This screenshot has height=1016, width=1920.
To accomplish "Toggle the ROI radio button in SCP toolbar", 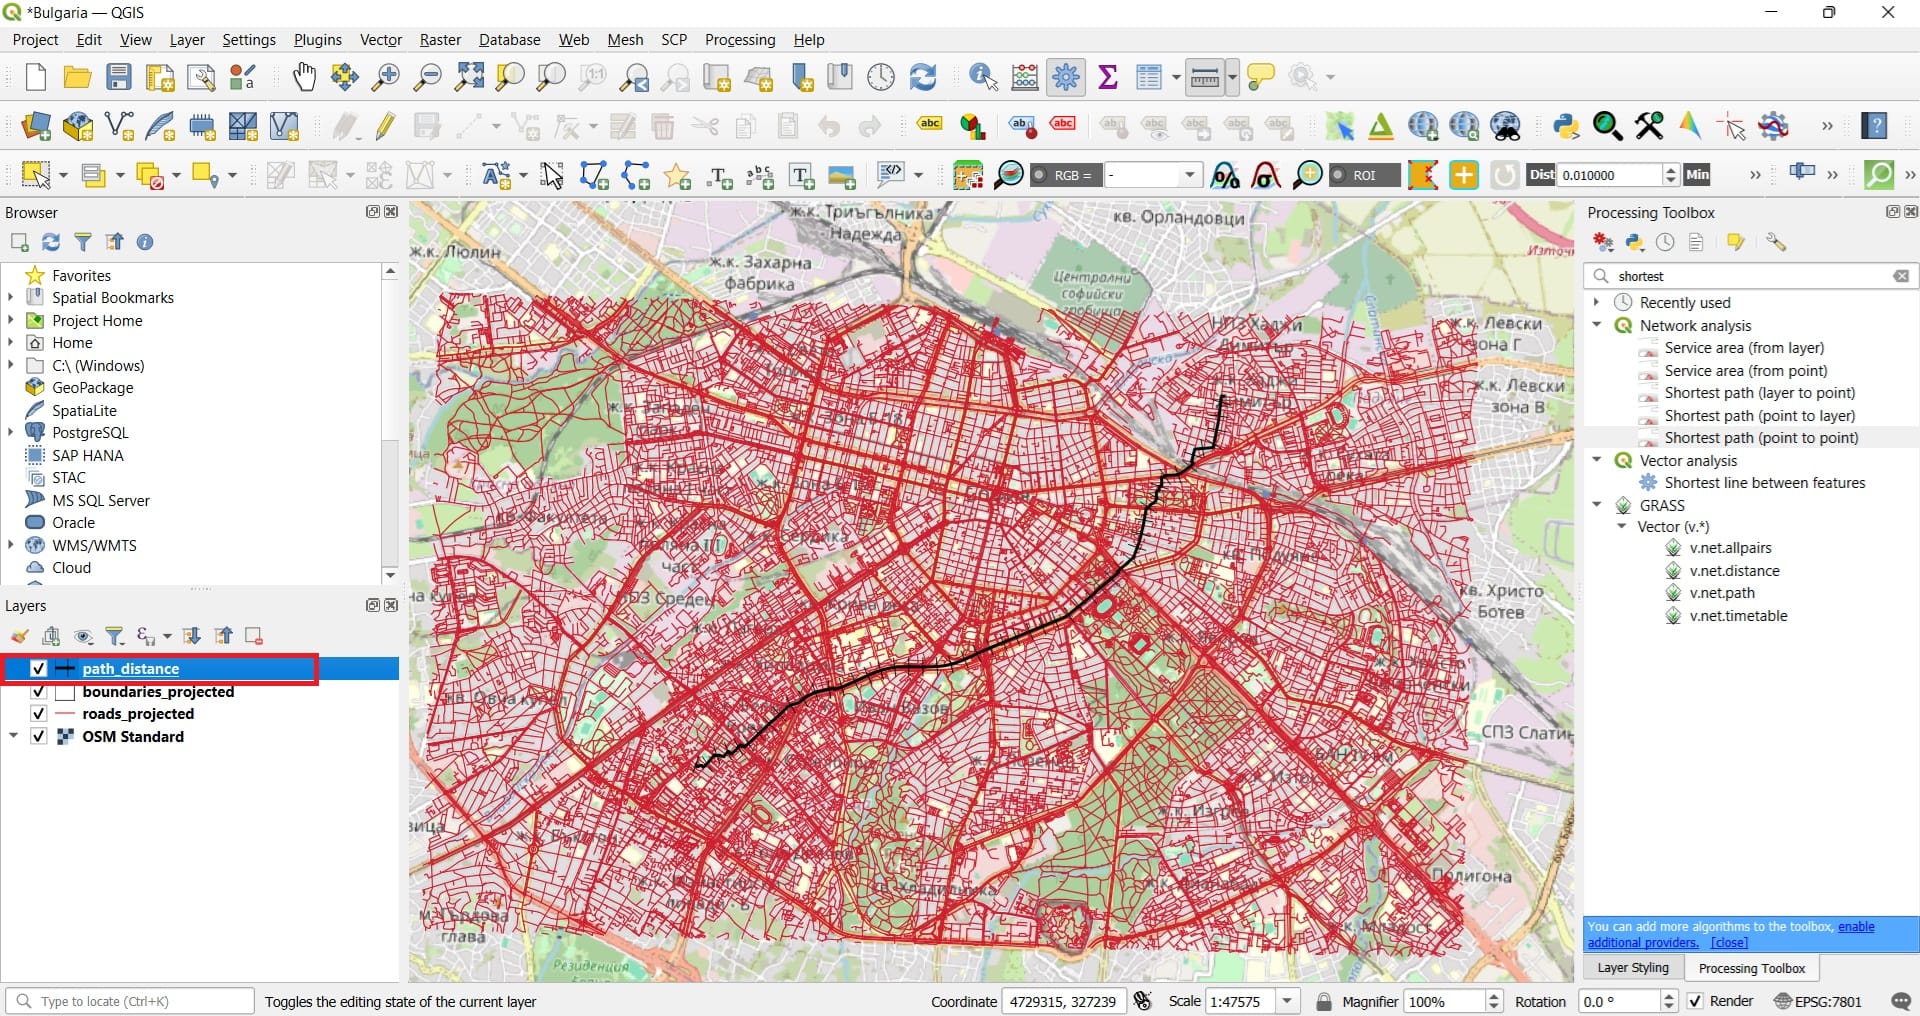I will tap(1338, 175).
